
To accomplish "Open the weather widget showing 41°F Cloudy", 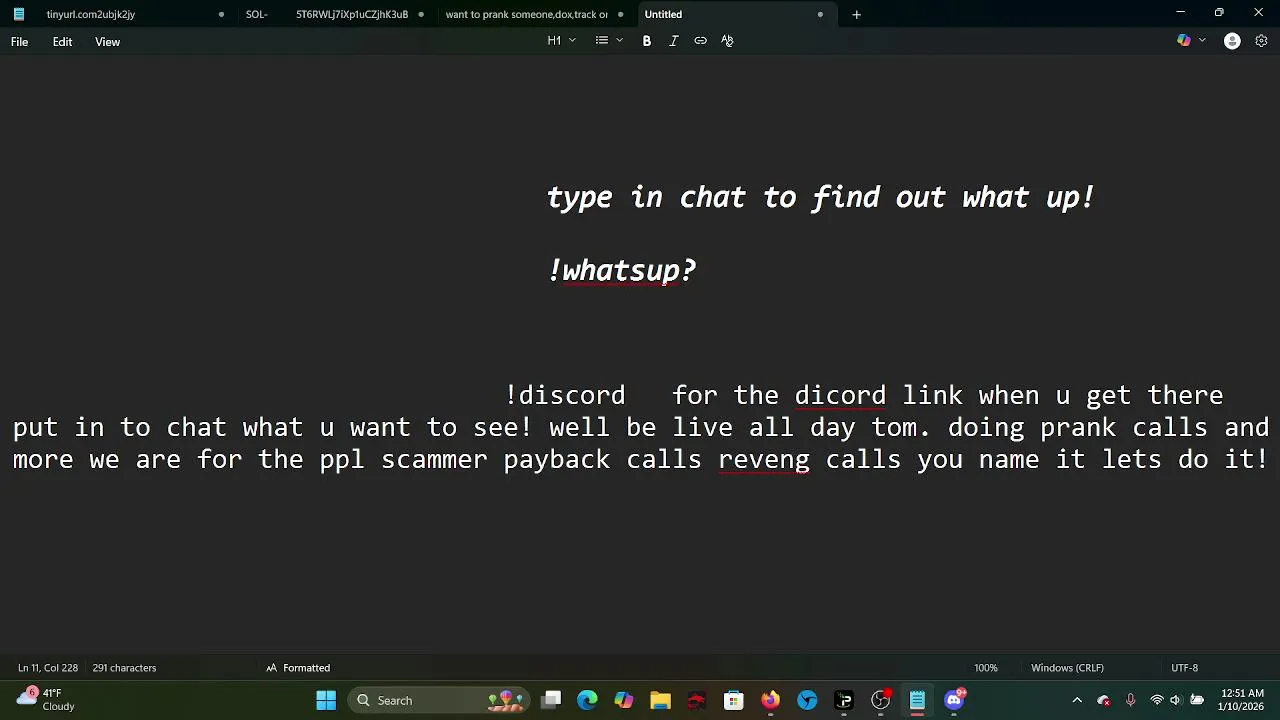I will pos(45,700).
